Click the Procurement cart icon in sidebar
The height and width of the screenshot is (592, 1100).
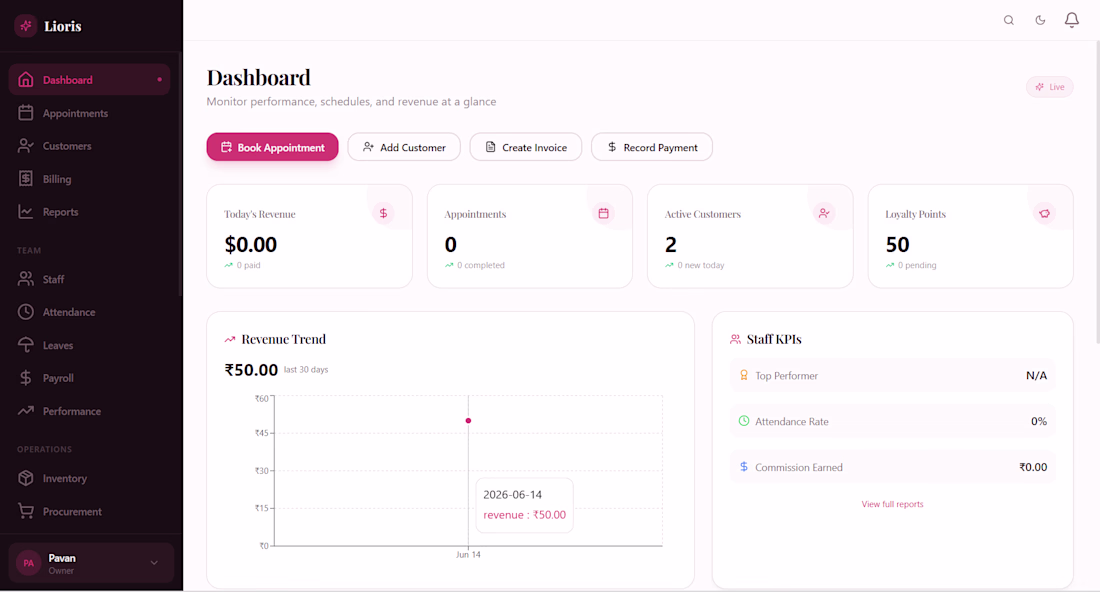tap(26, 511)
